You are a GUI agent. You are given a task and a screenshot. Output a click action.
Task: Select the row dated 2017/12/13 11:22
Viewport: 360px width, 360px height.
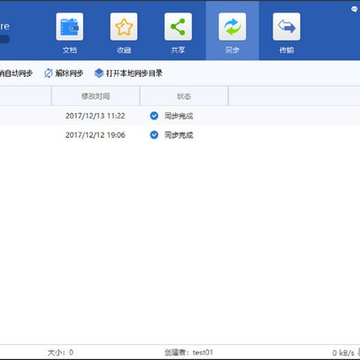pos(180,116)
